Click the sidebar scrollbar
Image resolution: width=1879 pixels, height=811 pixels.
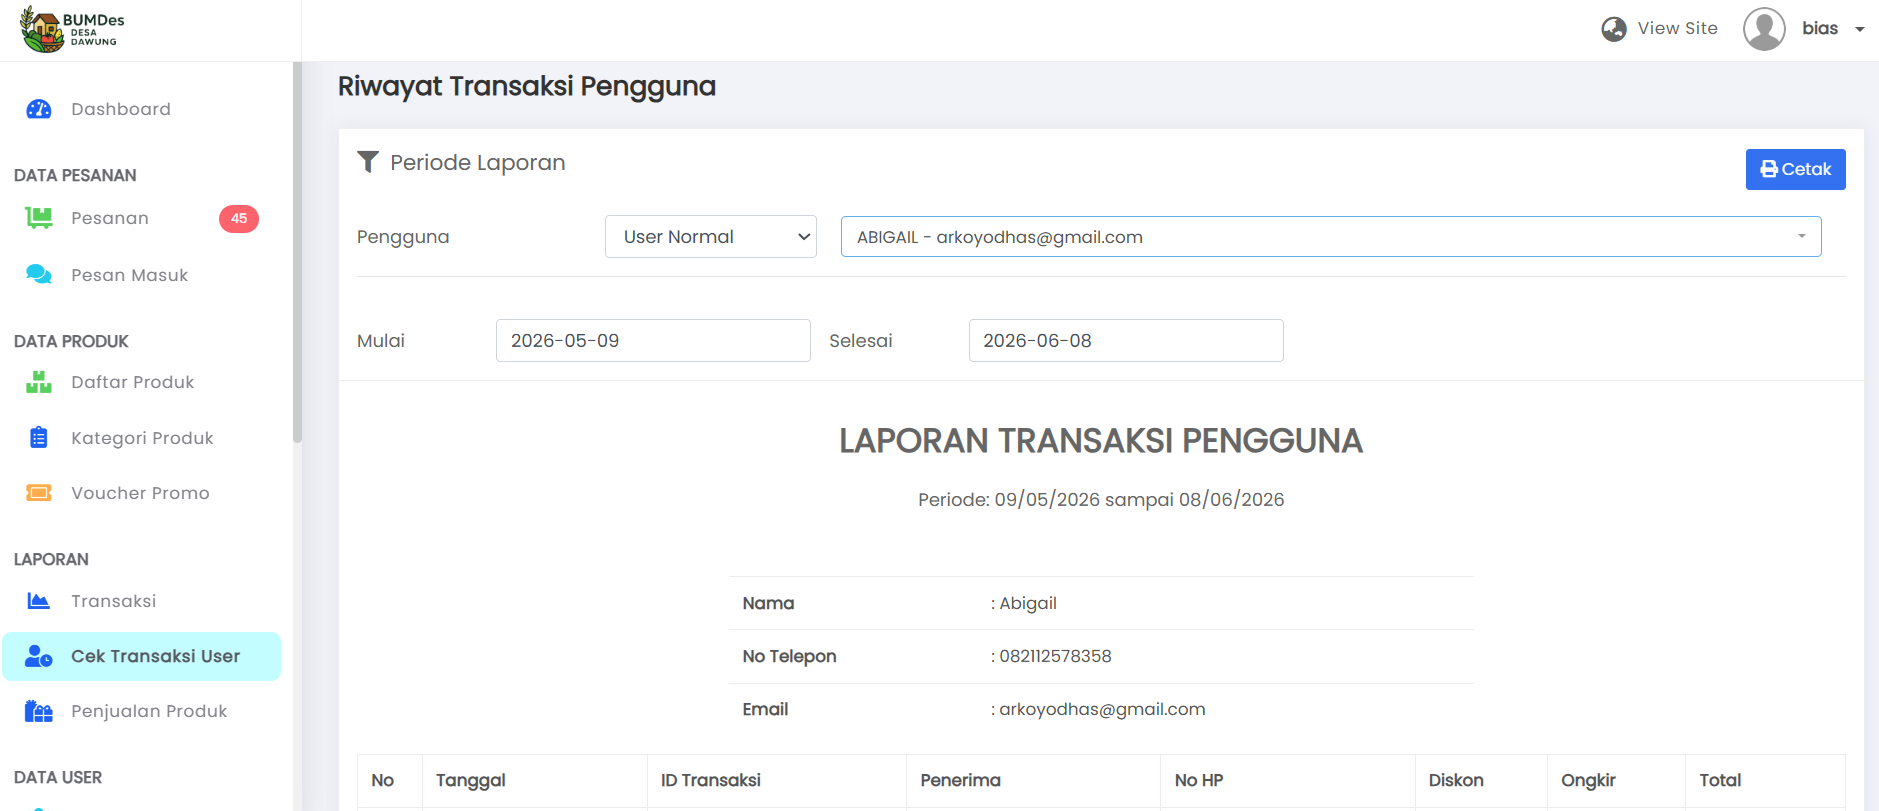pyautogui.click(x=297, y=252)
